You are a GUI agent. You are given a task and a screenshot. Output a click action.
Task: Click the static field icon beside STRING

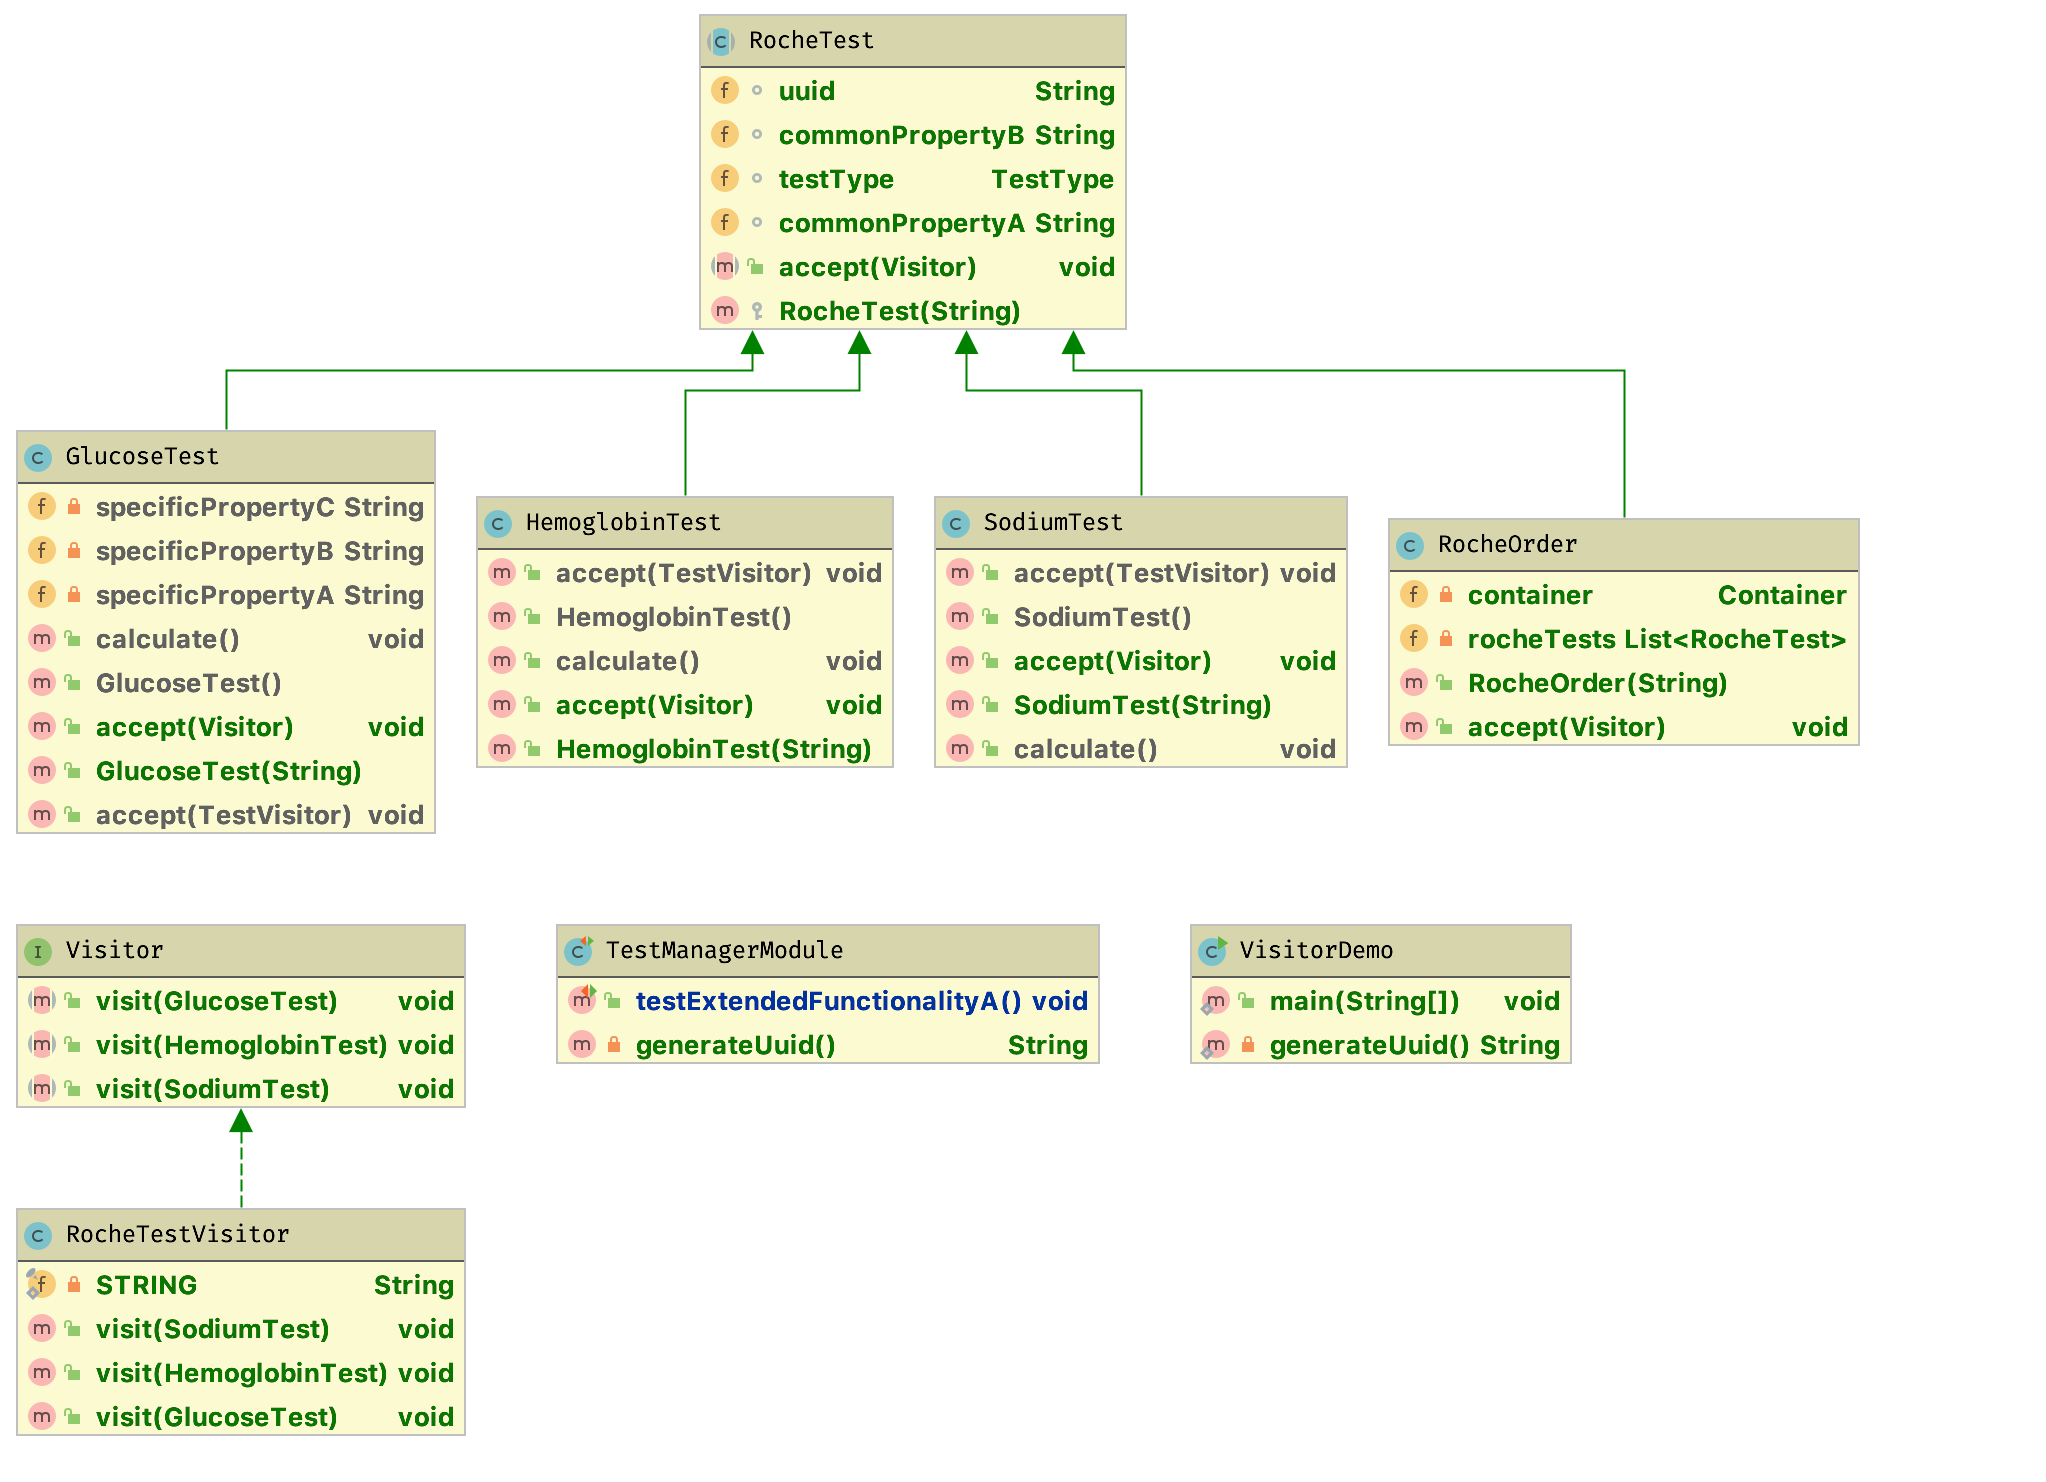coord(40,1285)
